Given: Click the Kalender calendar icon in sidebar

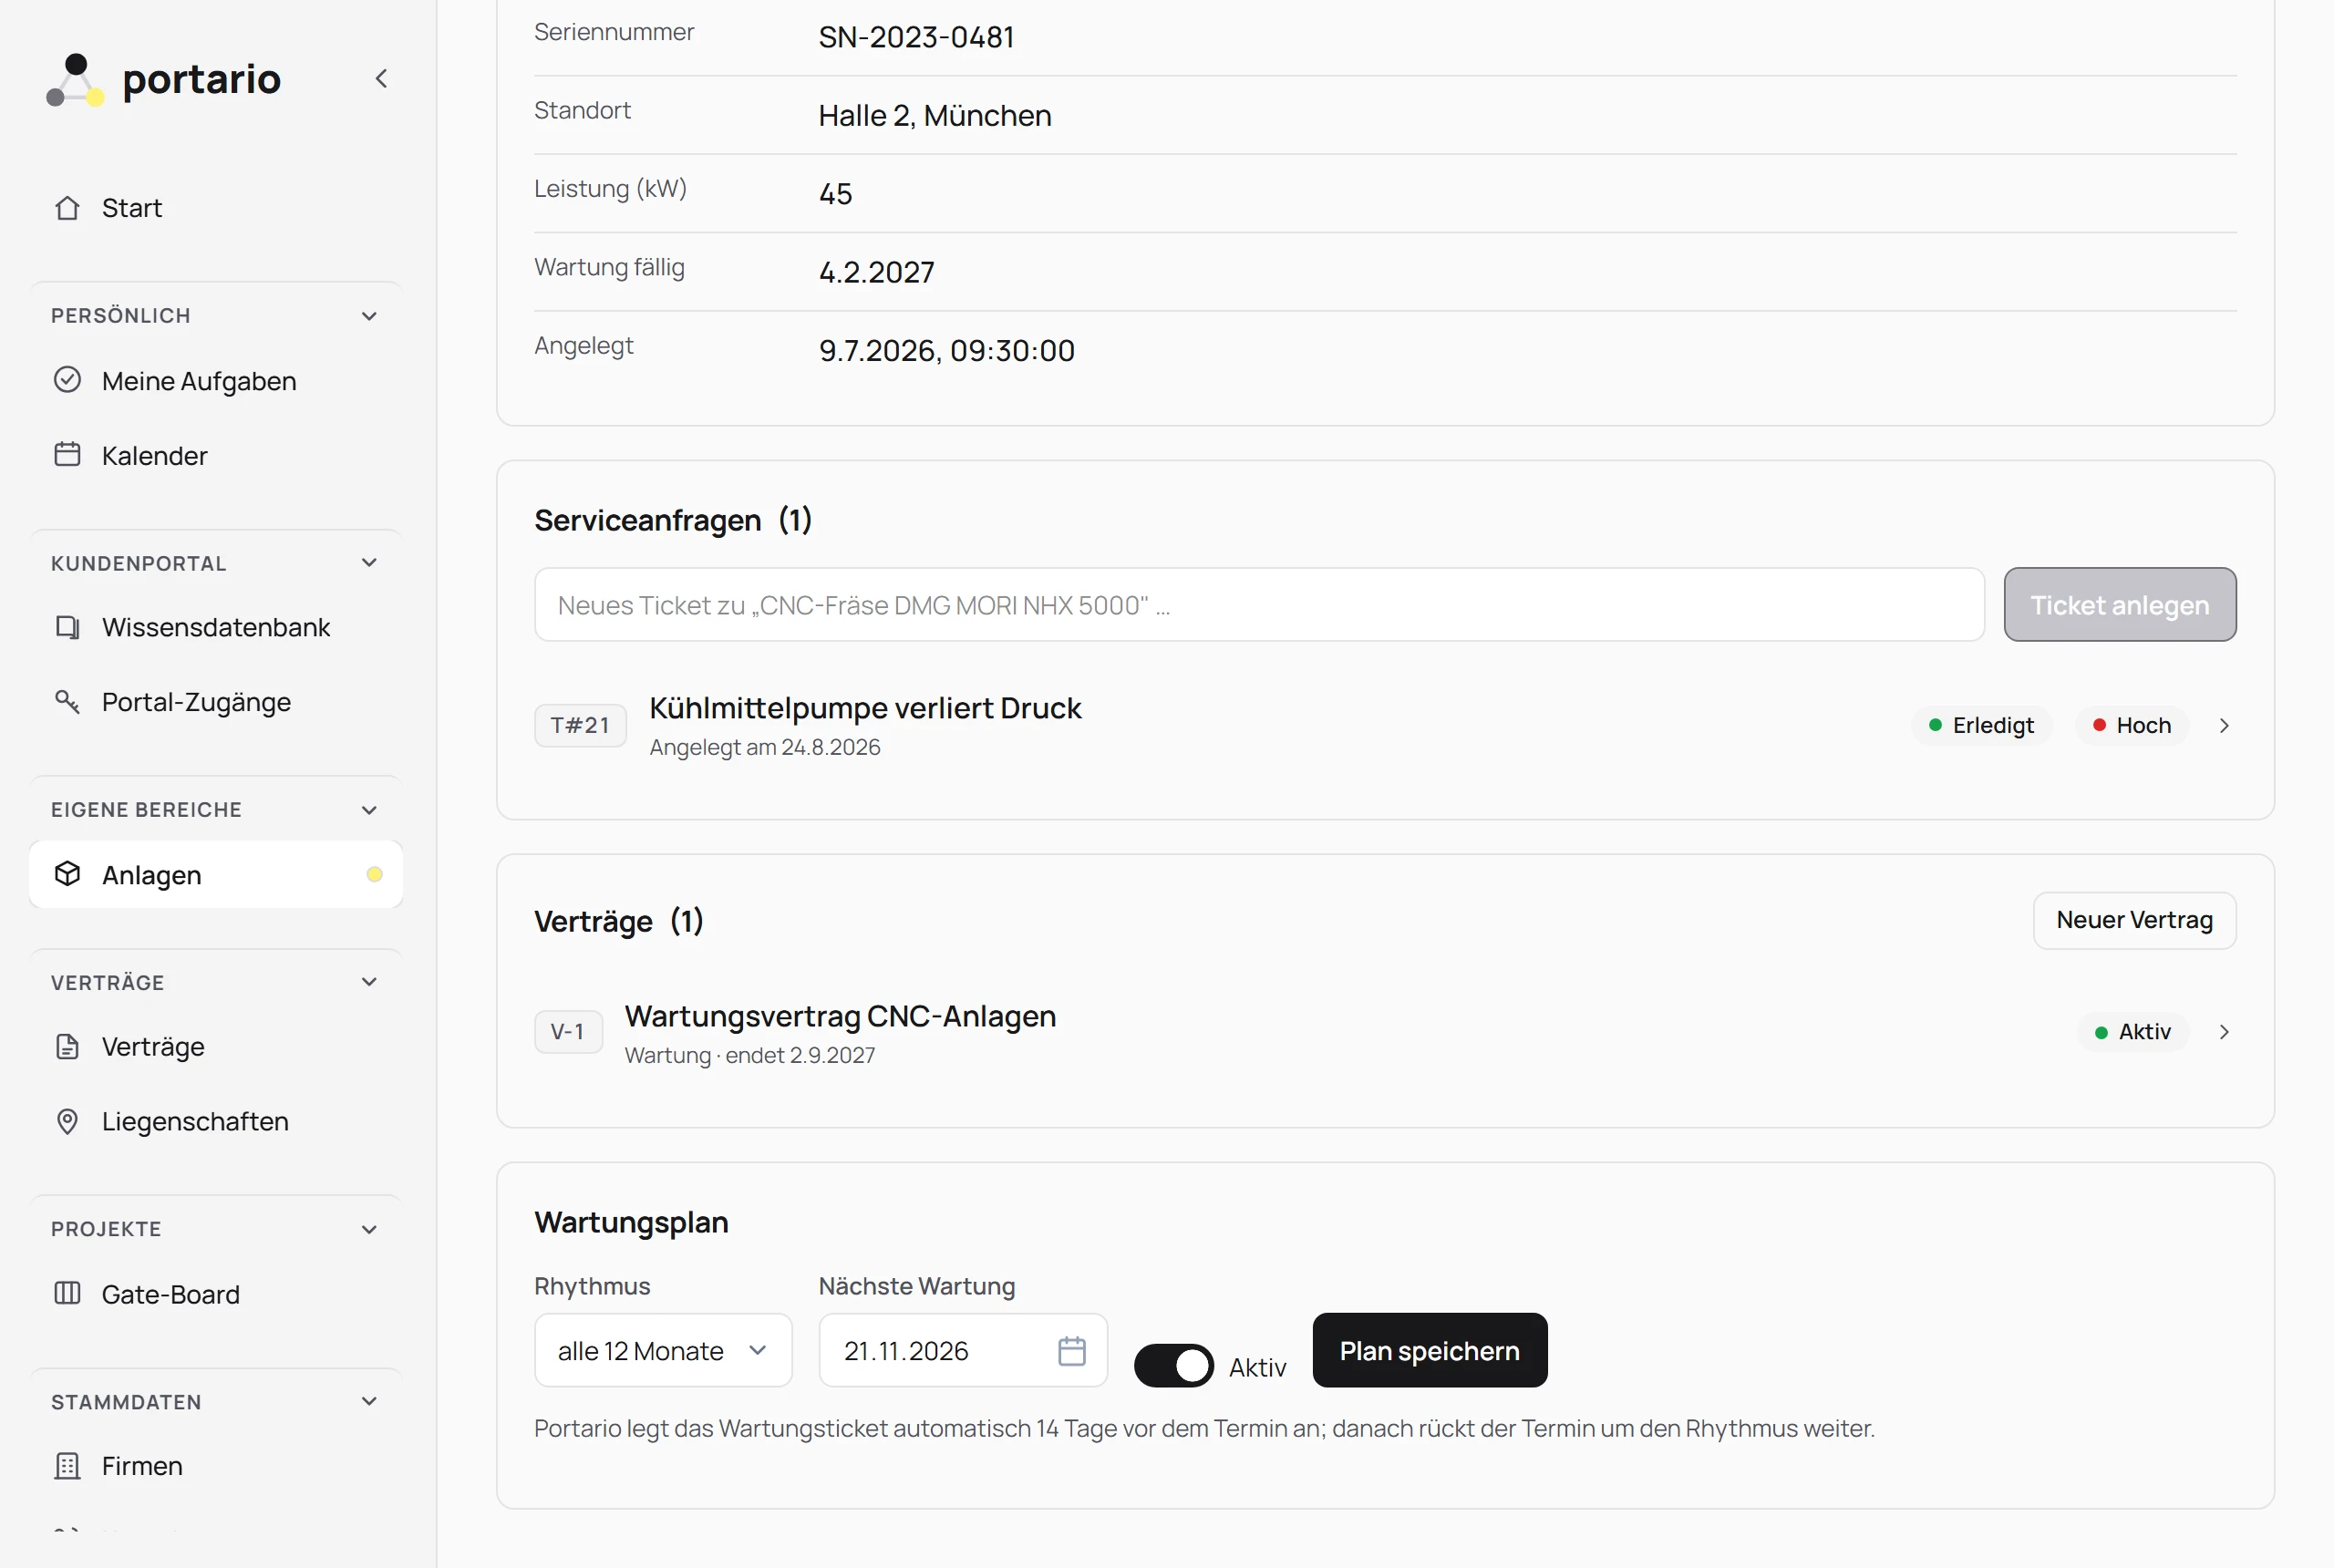Looking at the screenshot, I should click(x=67, y=455).
